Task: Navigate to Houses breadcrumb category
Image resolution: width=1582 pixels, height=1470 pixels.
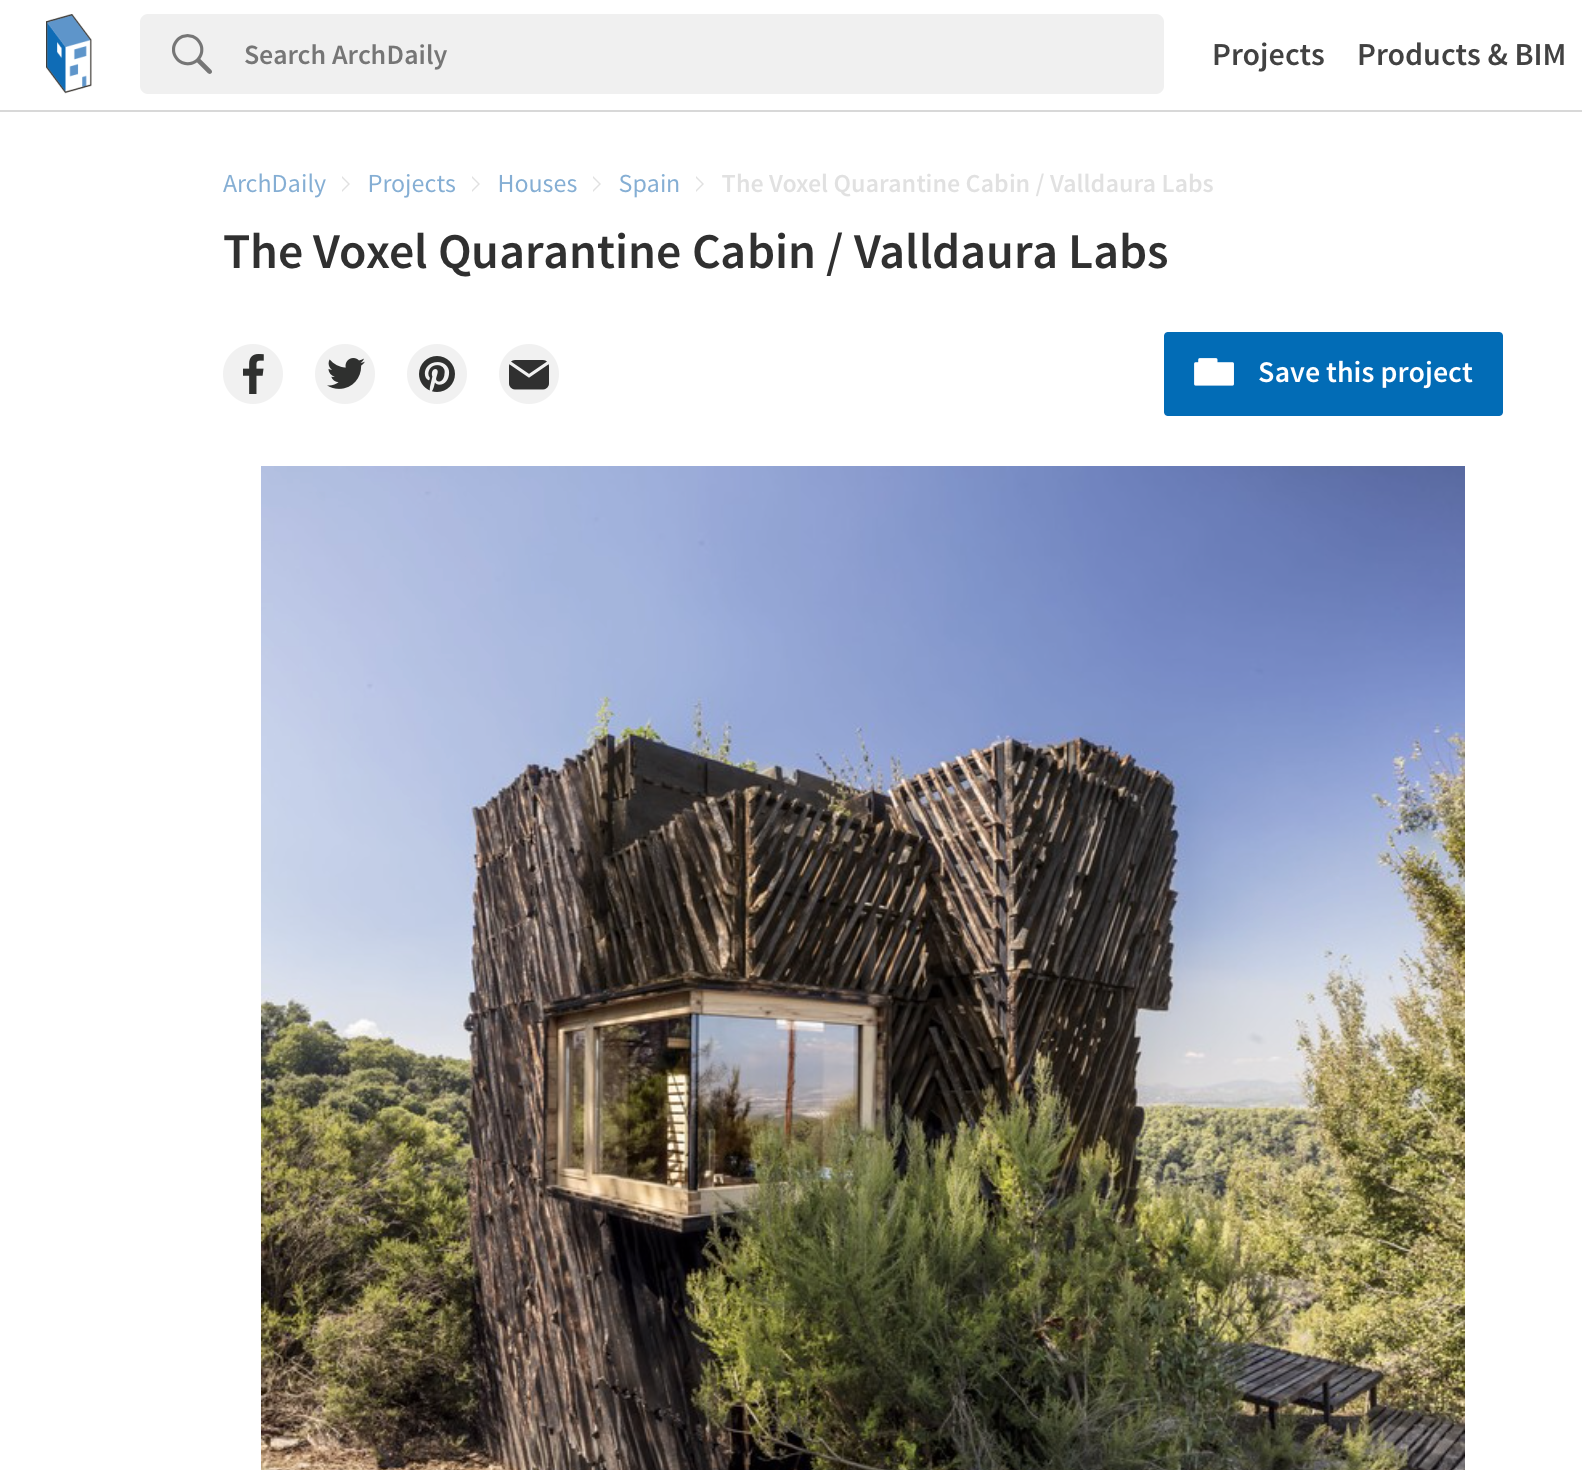Action: [x=537, y=184]
